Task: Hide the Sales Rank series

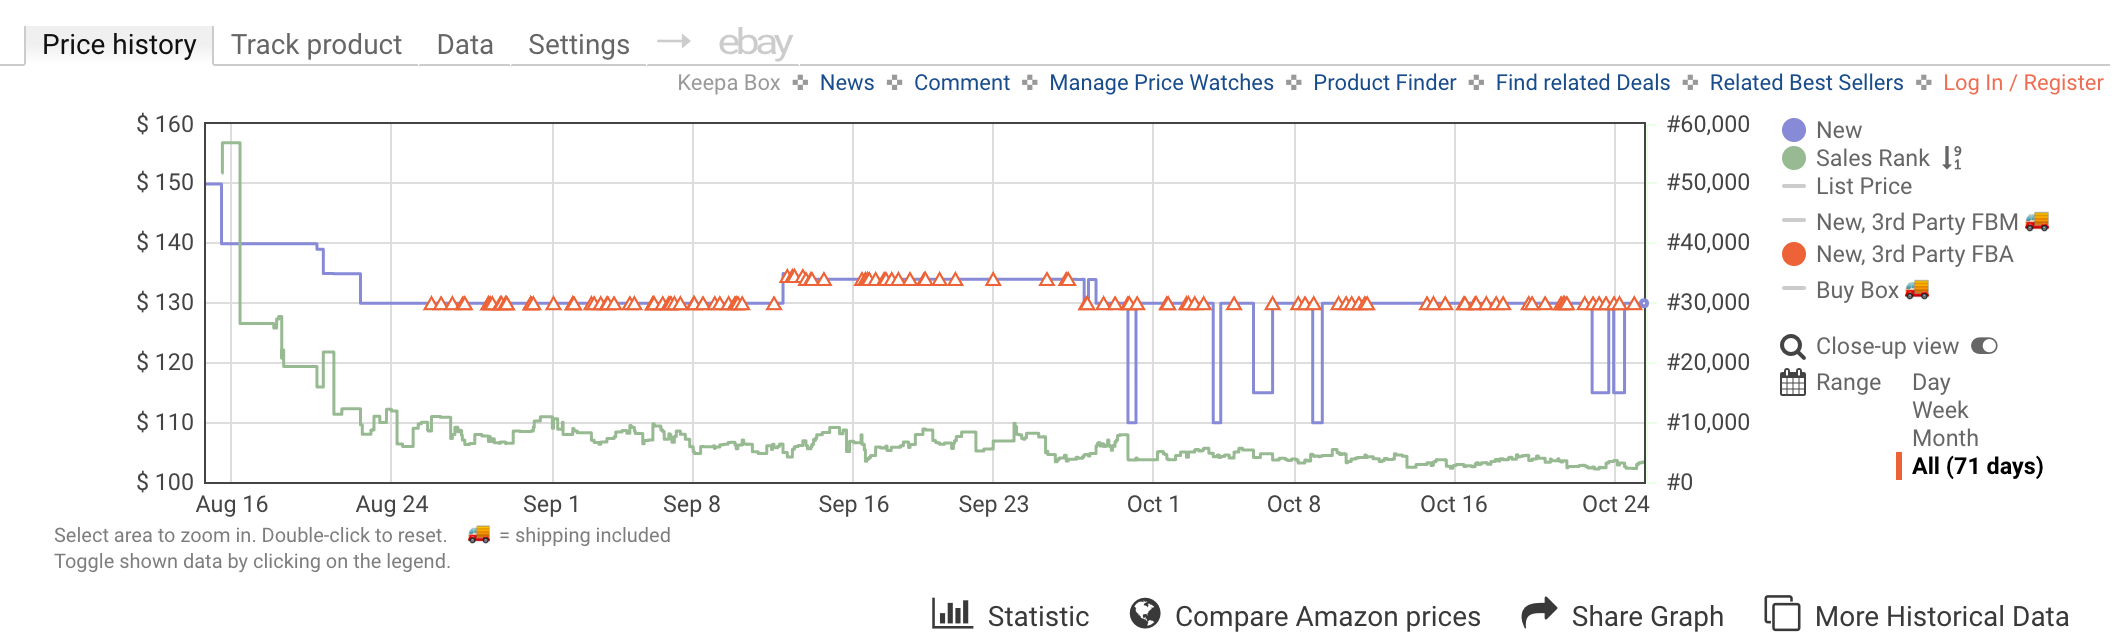Action: click(1871, 158)
